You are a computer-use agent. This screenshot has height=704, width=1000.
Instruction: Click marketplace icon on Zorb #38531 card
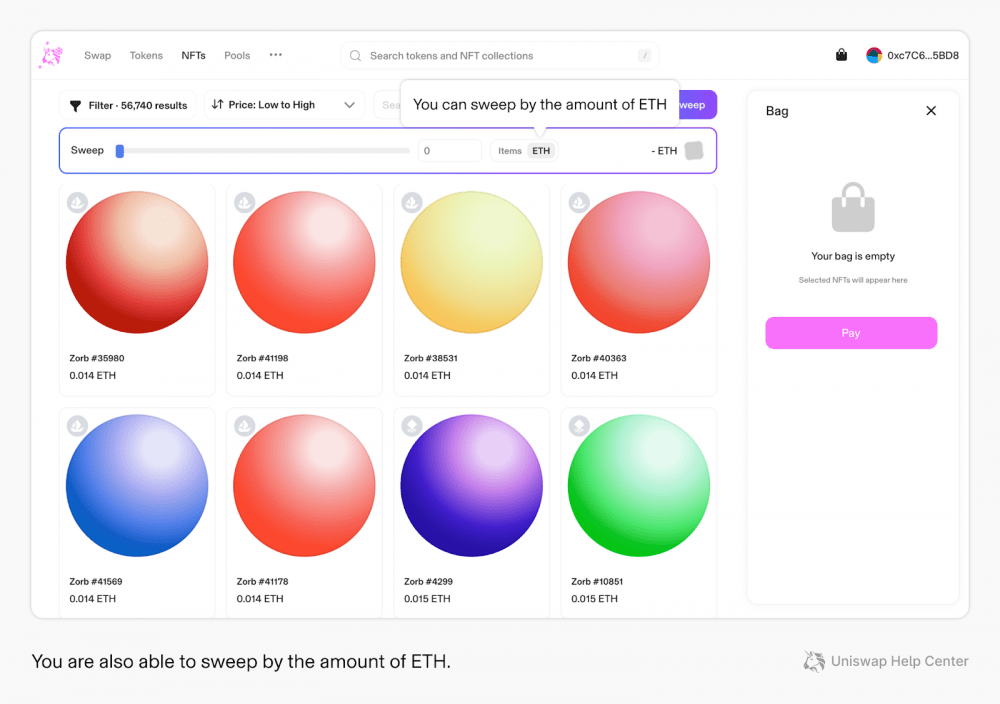412,203
